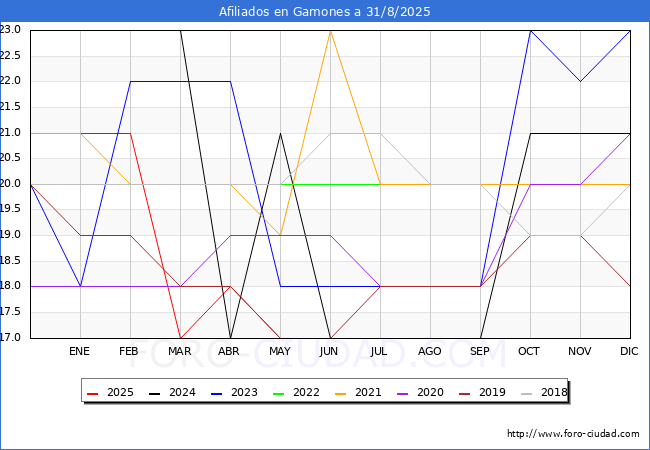The image size is (650, 450).
Task: Click the blue 2023 legend swatch
Action: [x=216, y=393]
